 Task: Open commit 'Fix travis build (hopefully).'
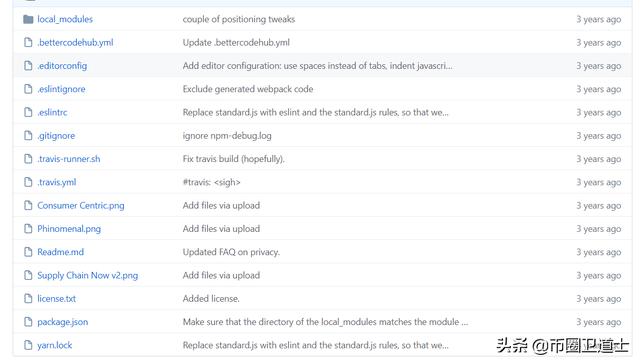(x=233, y=159)
